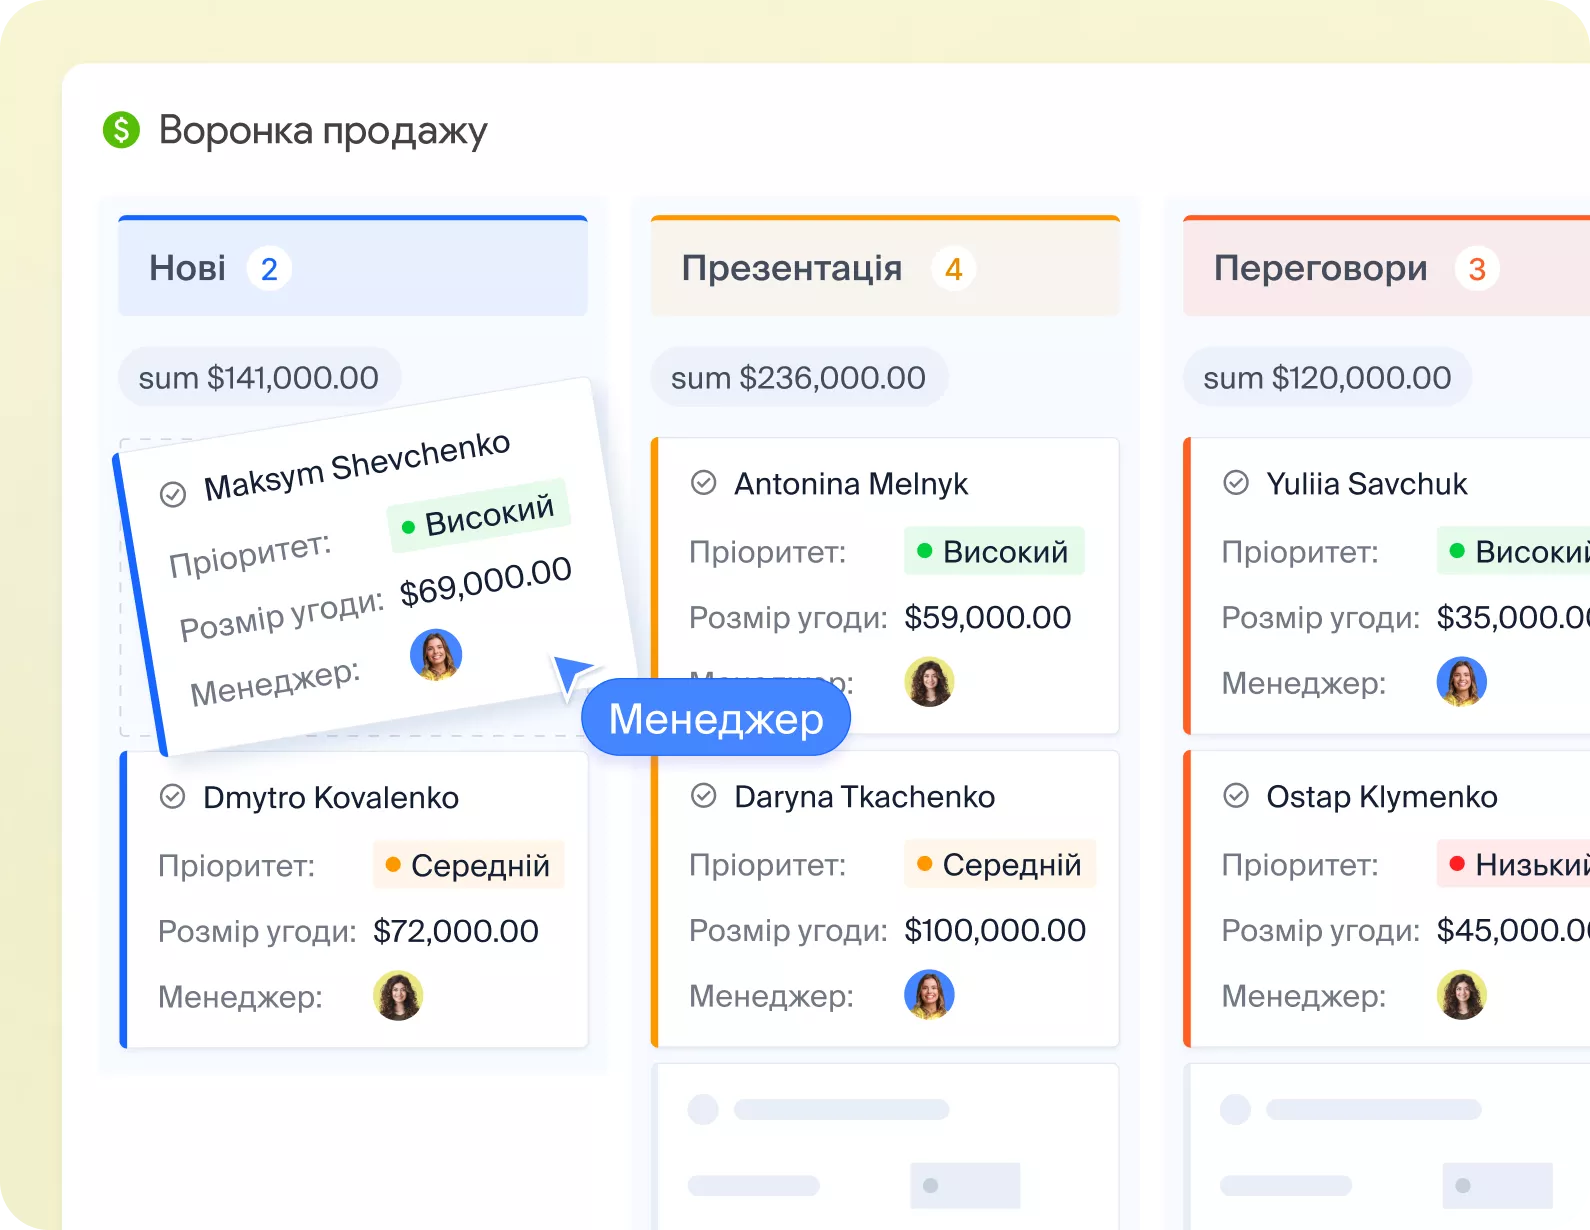Click the blue Менеджер tooltip label

pyautogui.click(x=716, y=718)
